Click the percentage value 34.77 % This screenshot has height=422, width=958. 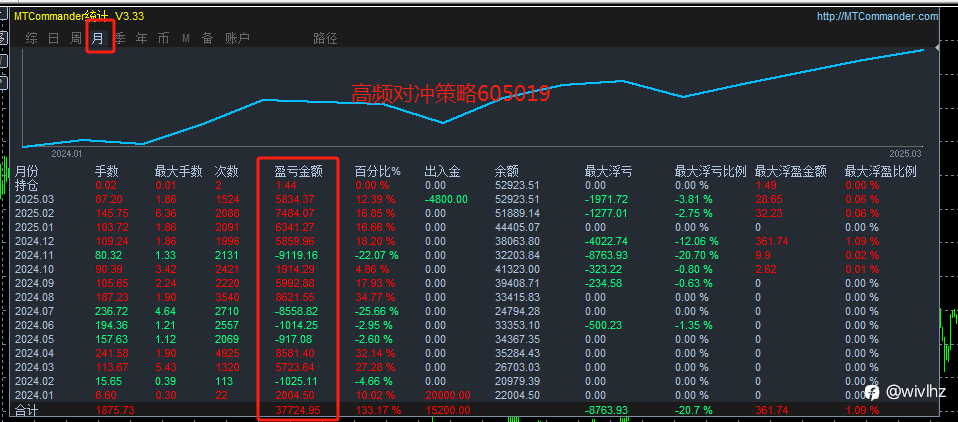pyautogui.click(x=376, y=297)
